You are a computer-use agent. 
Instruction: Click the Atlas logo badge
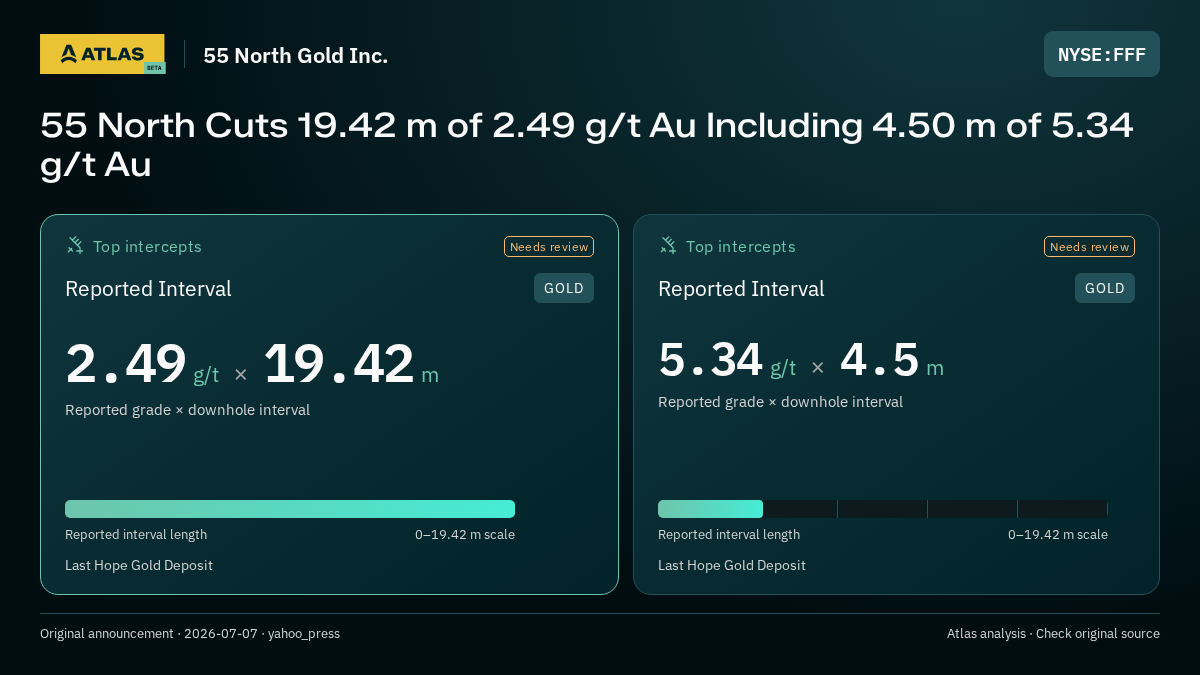[x=102, y=54]
